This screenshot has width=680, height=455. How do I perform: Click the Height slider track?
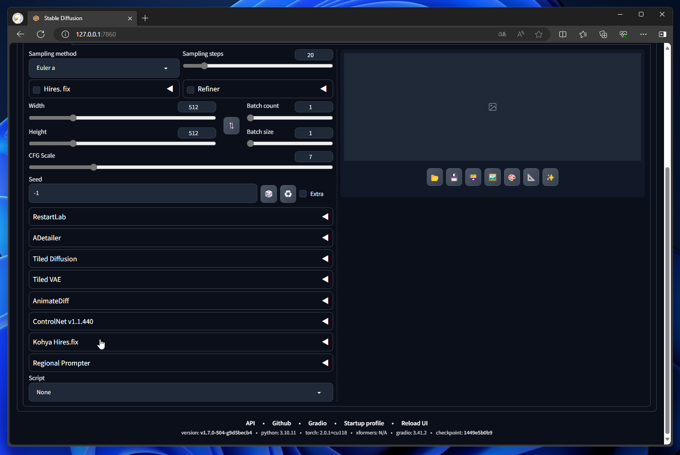click(122, 144)
